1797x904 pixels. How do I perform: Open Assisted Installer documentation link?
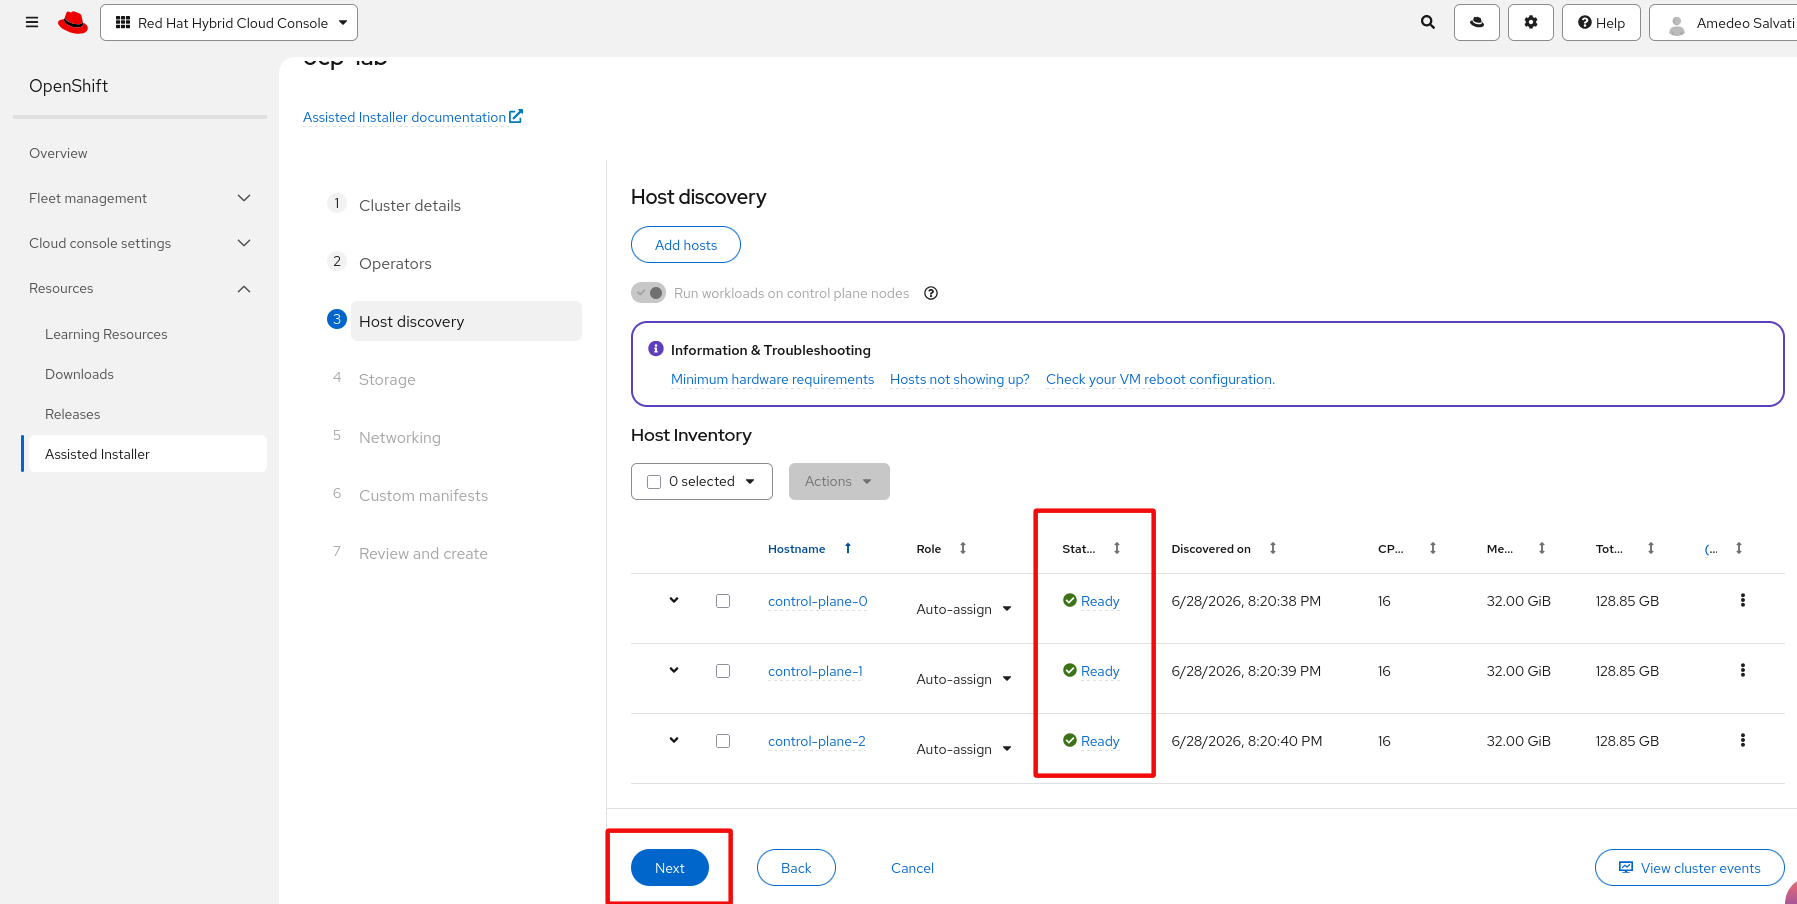click(413, 117)
